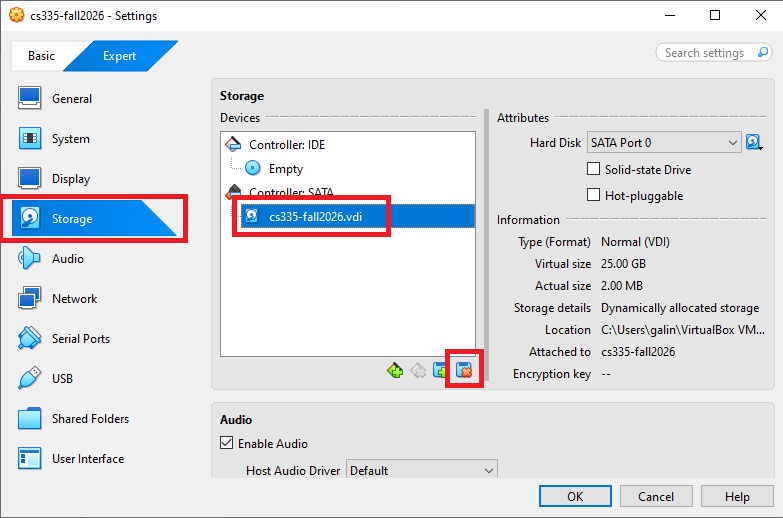This screenshot has height=518, width=783.
Task: Click the Normal (VDI) type value
Action: tap(635, 242)
